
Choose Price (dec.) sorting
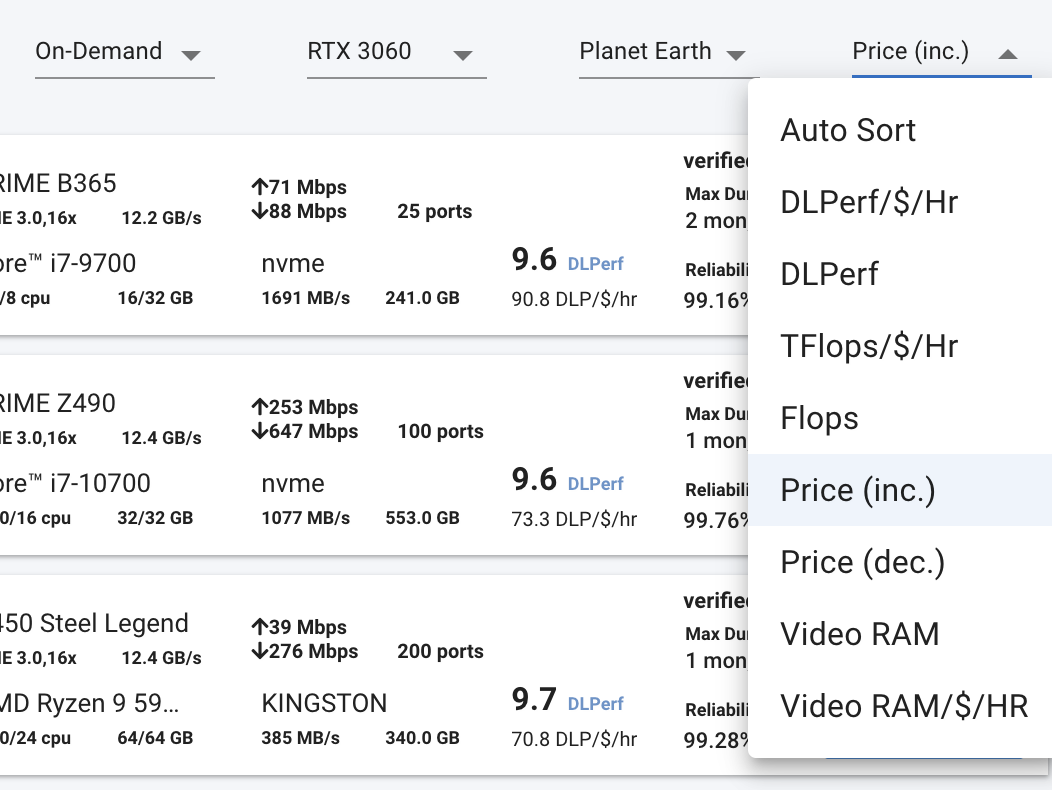click(862, 562)
